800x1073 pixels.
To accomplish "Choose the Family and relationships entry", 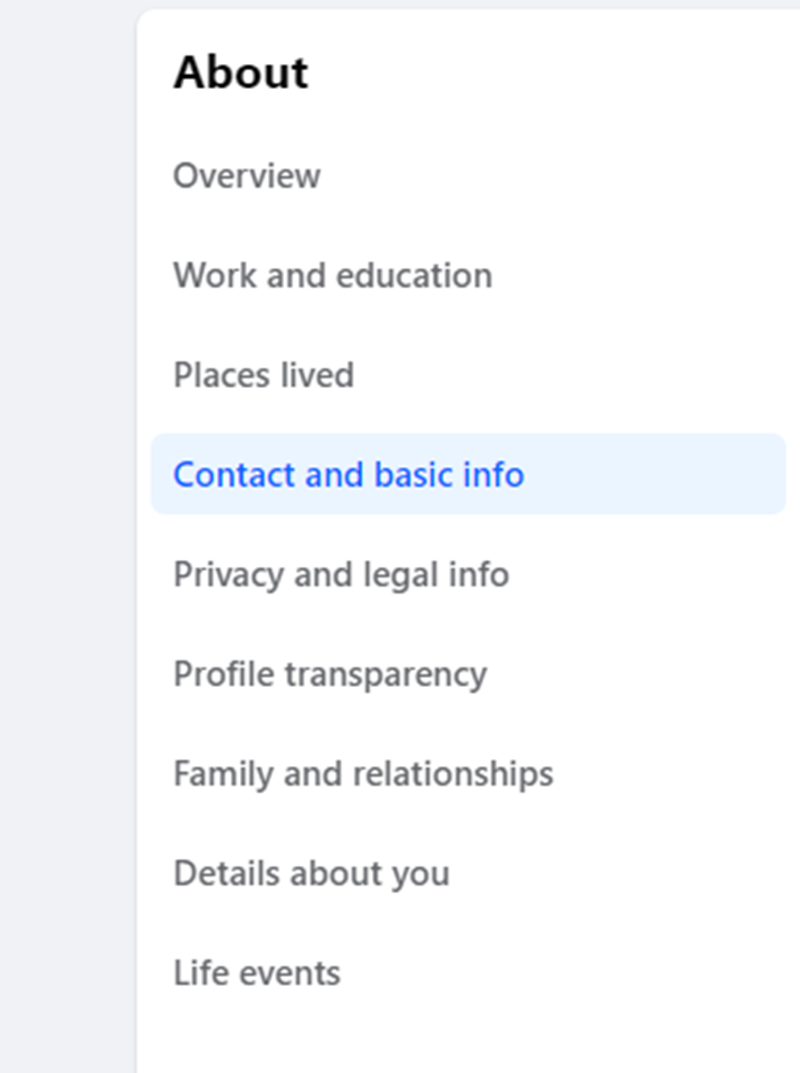I will [x=363, y=774].
